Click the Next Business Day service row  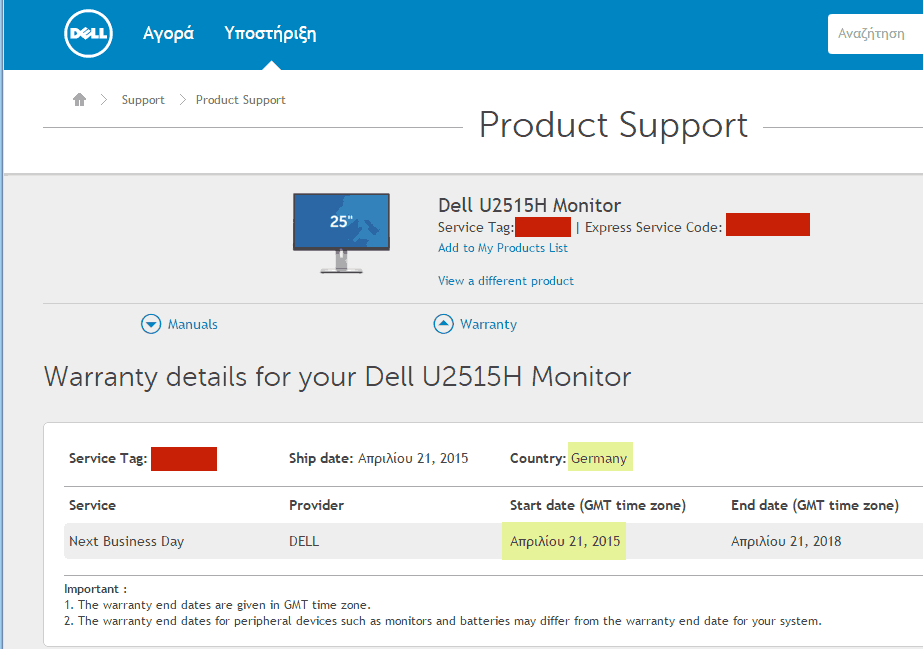tap(493, 541)
